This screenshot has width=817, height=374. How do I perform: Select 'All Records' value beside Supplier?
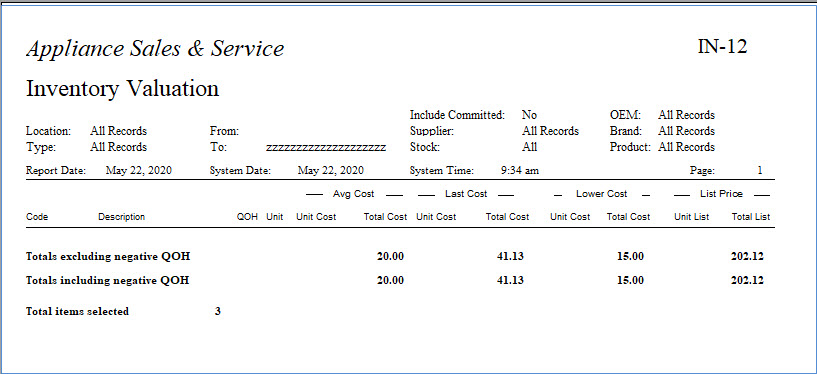pyautogui.click(x=550, y=131)
